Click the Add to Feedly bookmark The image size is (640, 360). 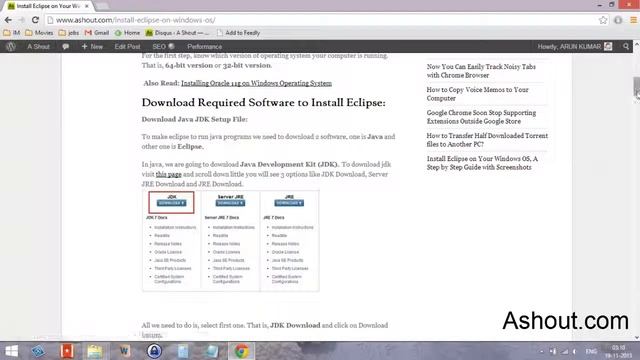tap(238, 33)
